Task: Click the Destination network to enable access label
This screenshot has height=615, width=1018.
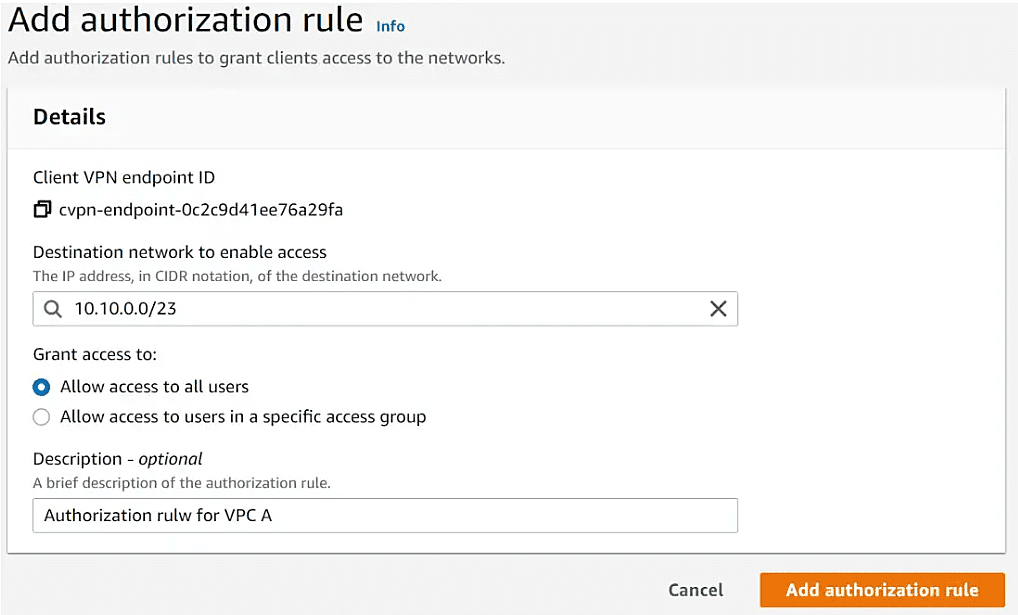Action: [x=180, y=252]
